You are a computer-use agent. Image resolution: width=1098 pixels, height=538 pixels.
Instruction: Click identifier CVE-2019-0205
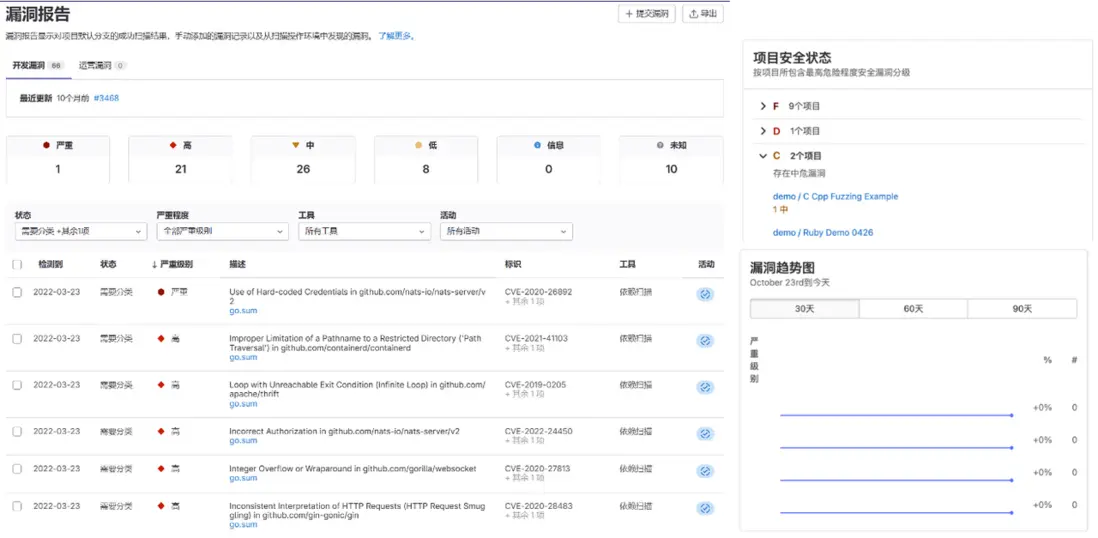[x=535, y=385]
